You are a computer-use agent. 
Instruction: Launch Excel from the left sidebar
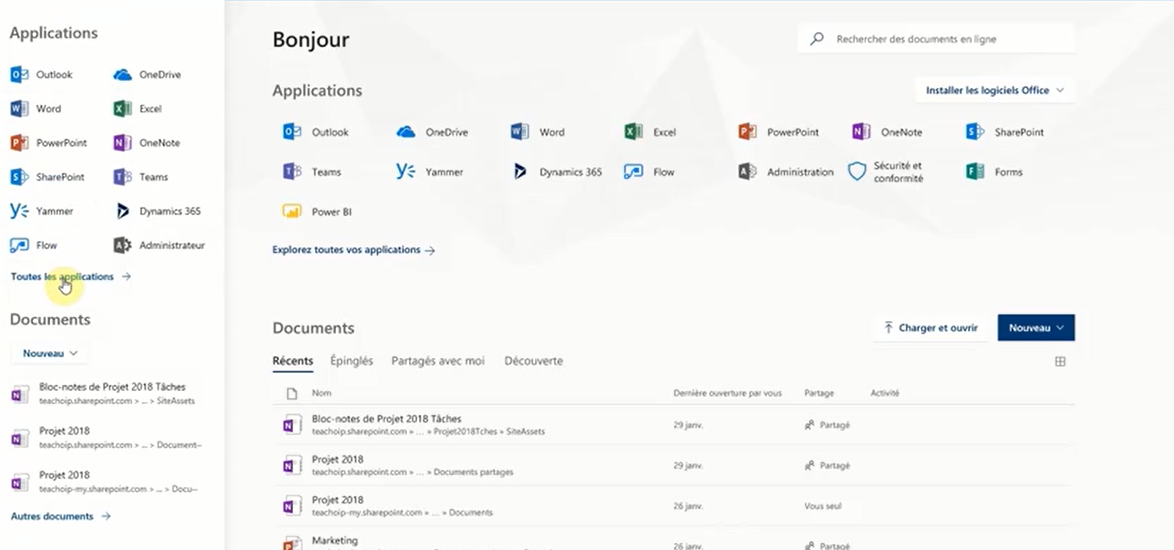(x=138, y=109)
